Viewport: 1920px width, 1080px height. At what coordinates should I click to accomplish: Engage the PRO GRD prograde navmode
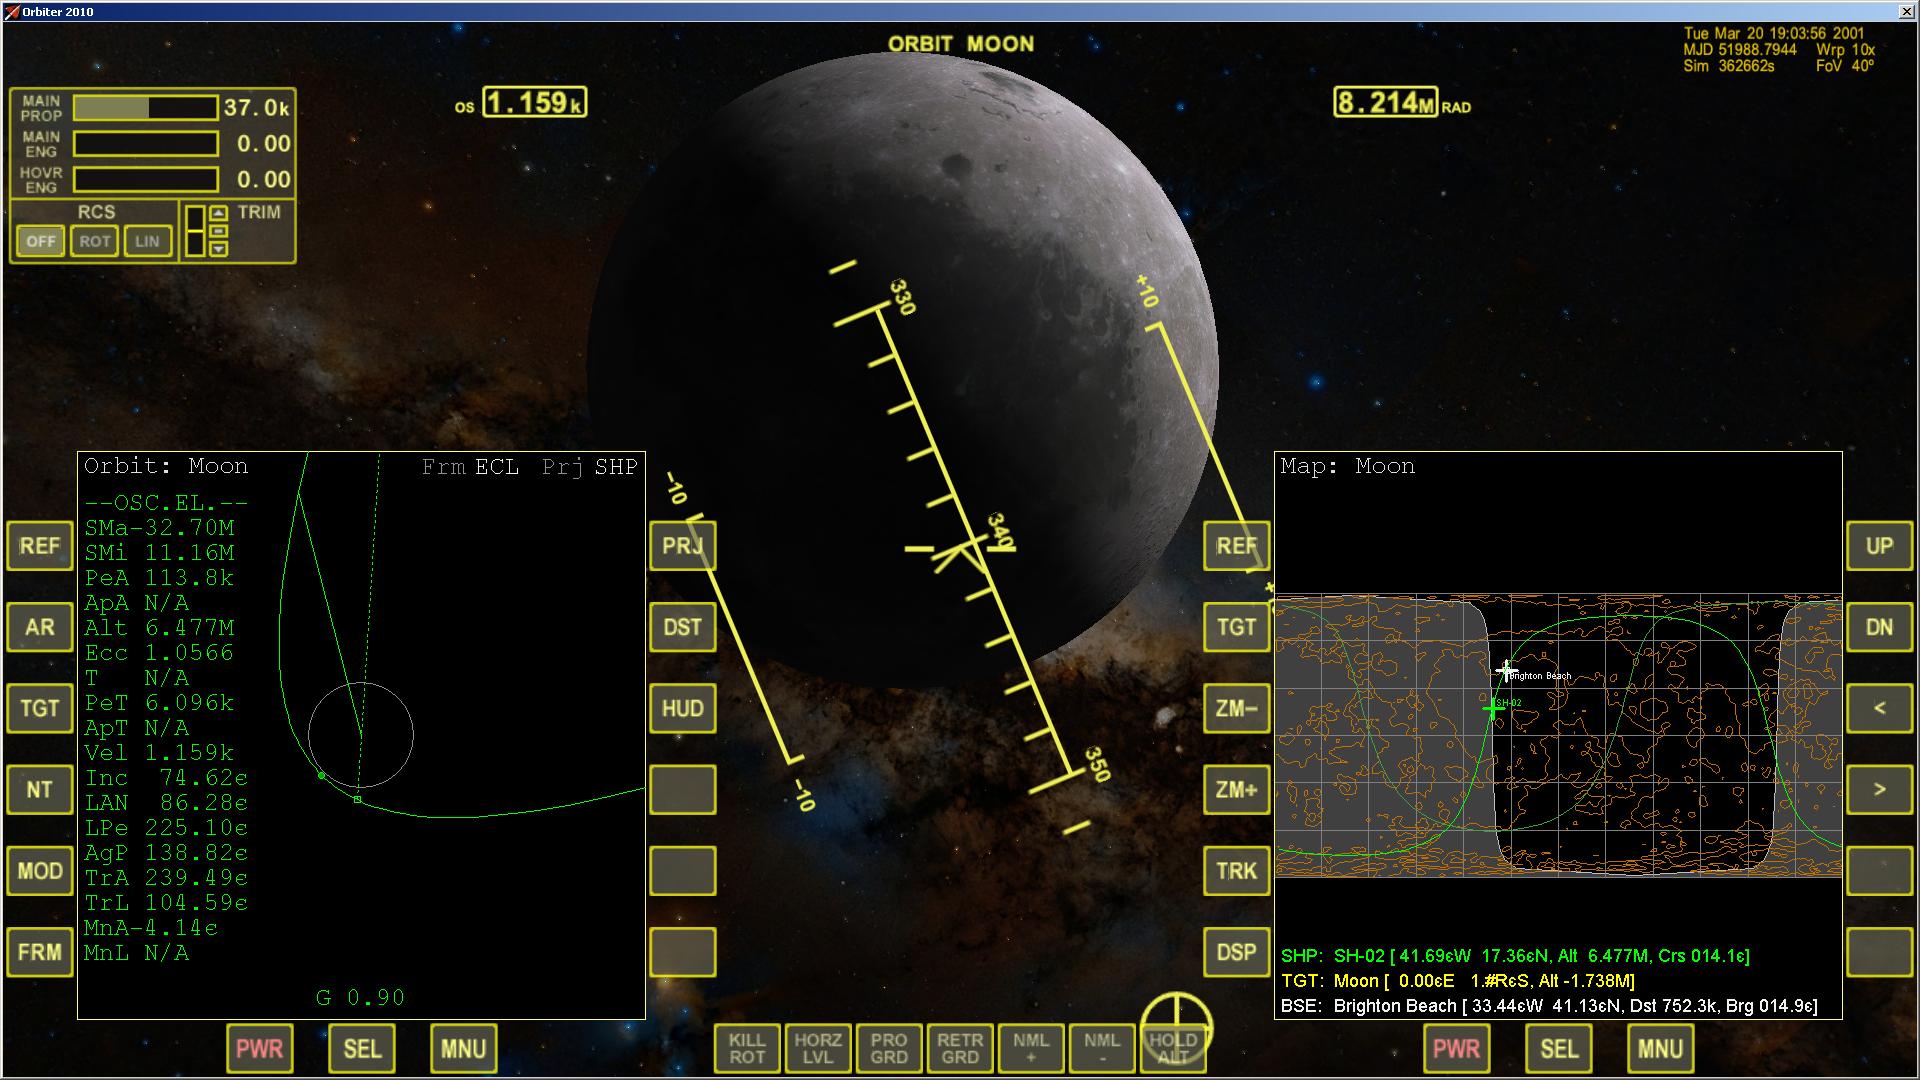click(889, 1048)
